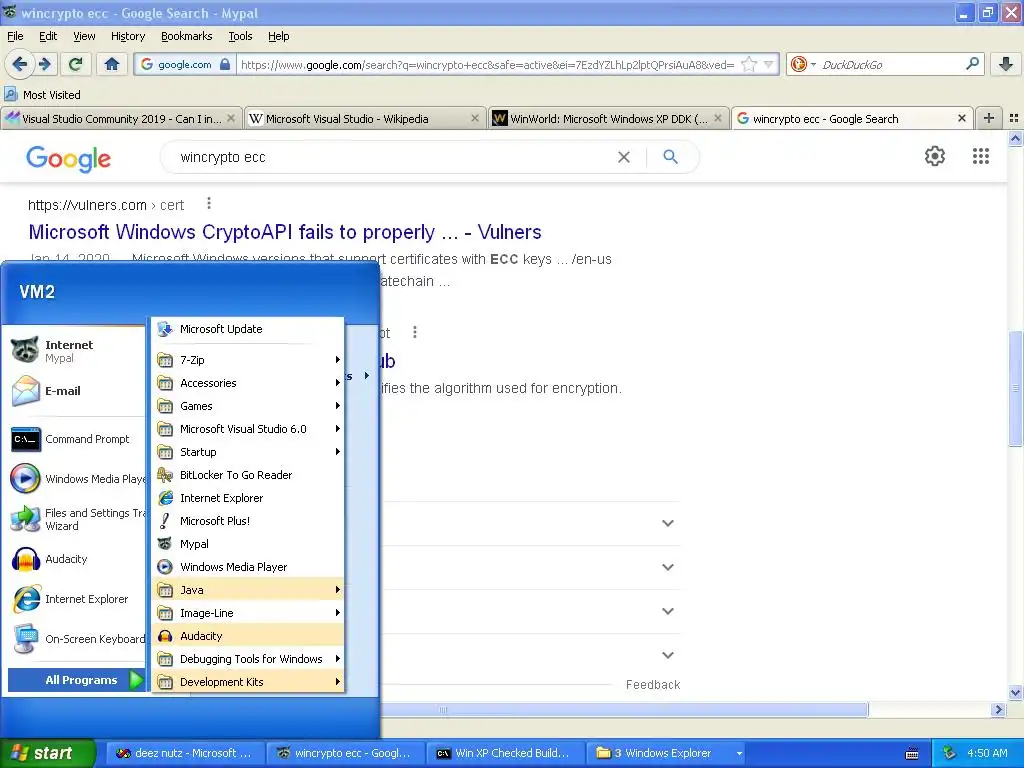Image resolution: width=1024 pixels, height=768 pixels.
Task: Expand the 7-Zip program folder
Action: (x=248, y=360)
